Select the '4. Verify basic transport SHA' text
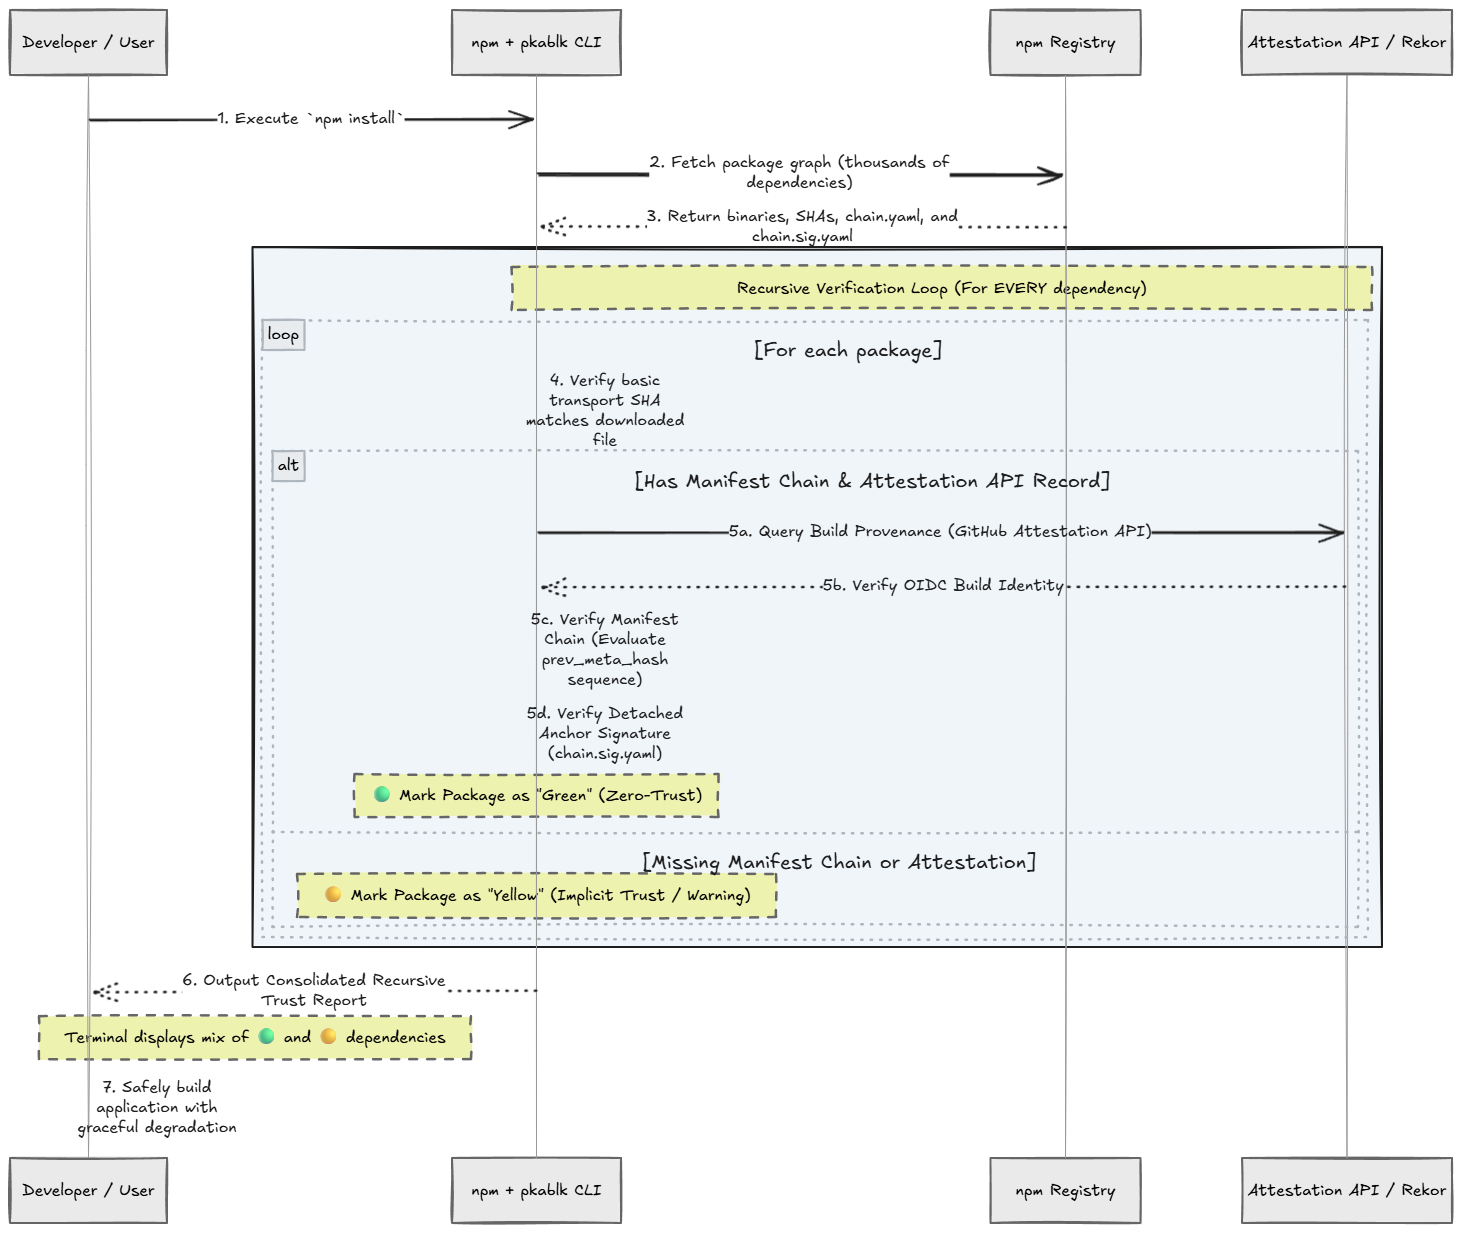The width and height of the screenshot is (1462, 1233). pyautogui.click(x=605, y=410)
